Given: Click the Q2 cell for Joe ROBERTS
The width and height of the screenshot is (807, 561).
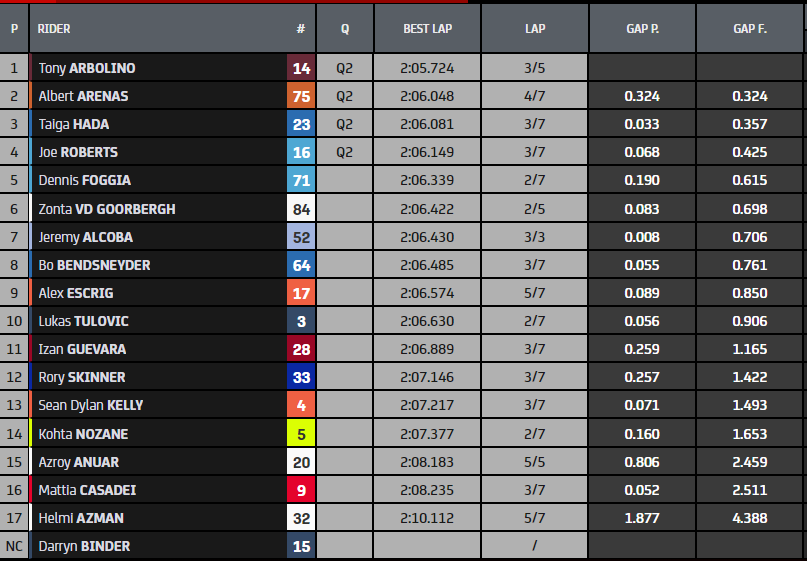Looking at the screenshot, I should click(x=344, y=153).
